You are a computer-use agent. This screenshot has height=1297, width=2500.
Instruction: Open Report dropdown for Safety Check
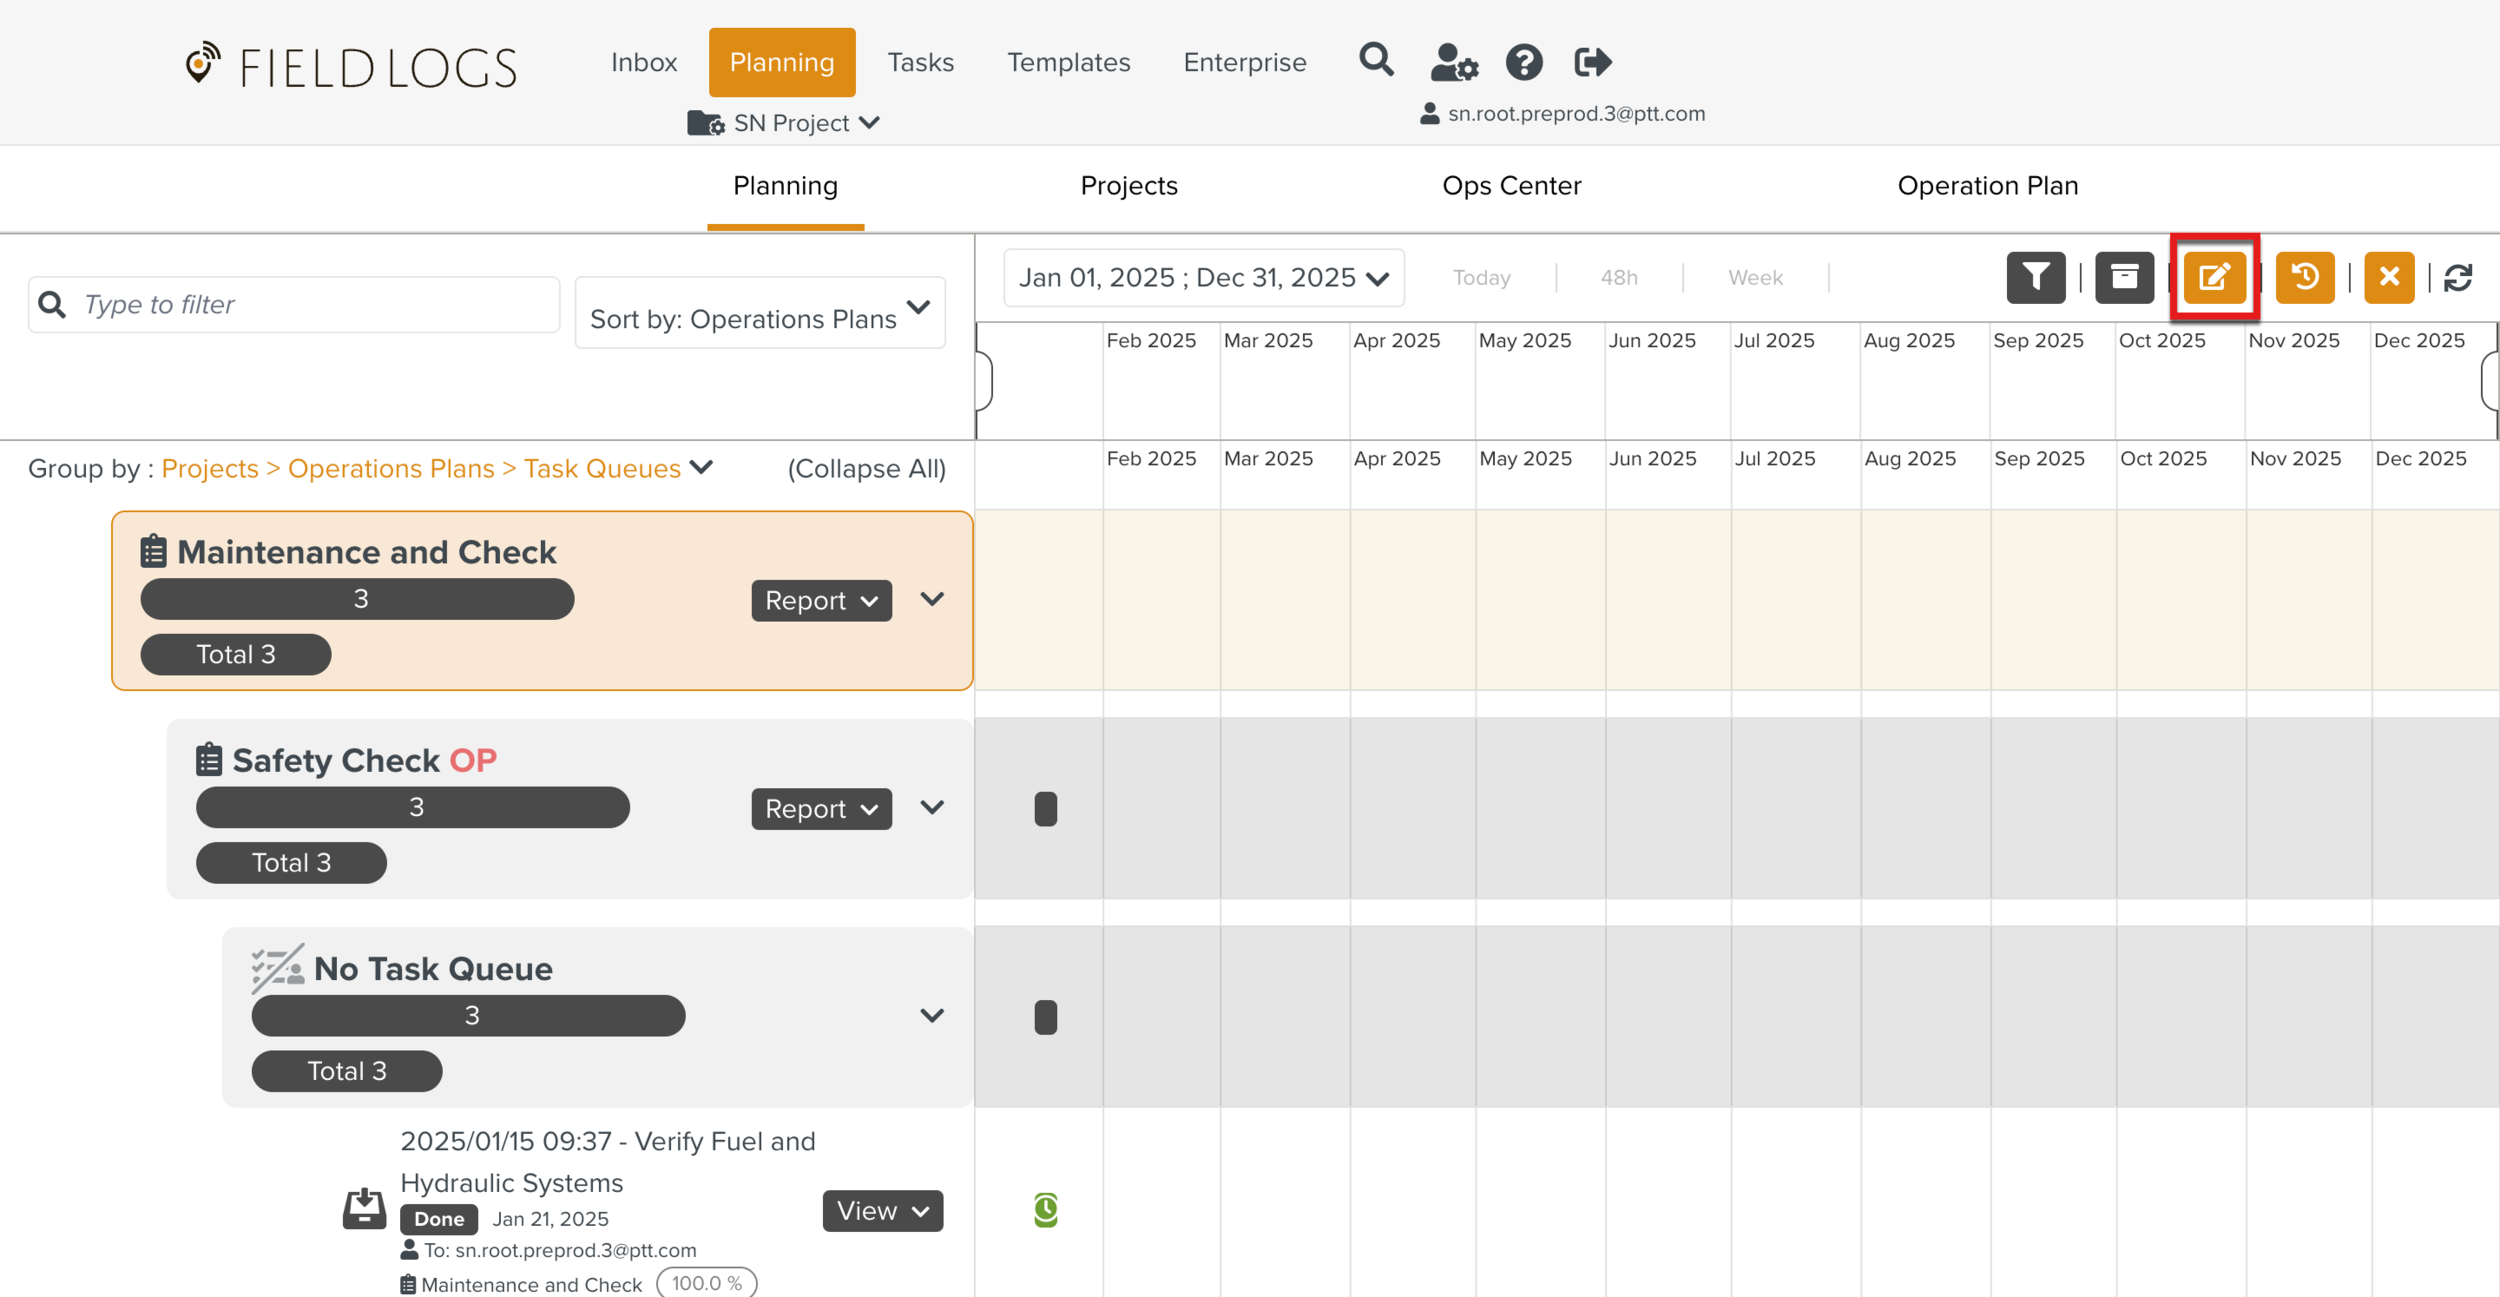tap(821, 808)
